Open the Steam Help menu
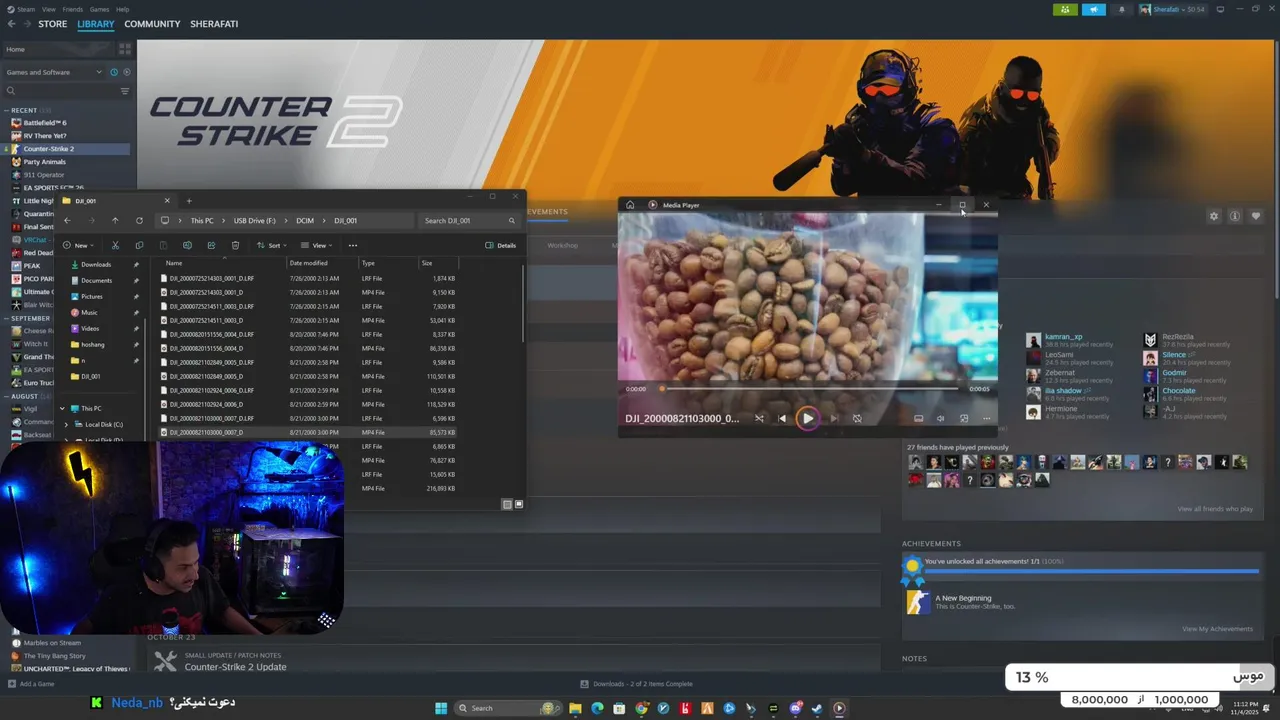The image size is (1280, 720). click(x=122, y=9)
